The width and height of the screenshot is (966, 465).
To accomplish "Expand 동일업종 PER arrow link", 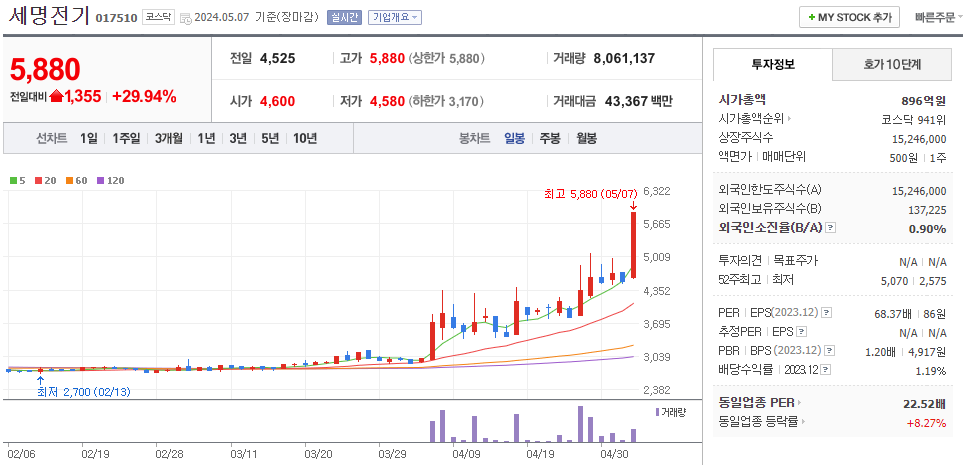I will coord(800,403).
